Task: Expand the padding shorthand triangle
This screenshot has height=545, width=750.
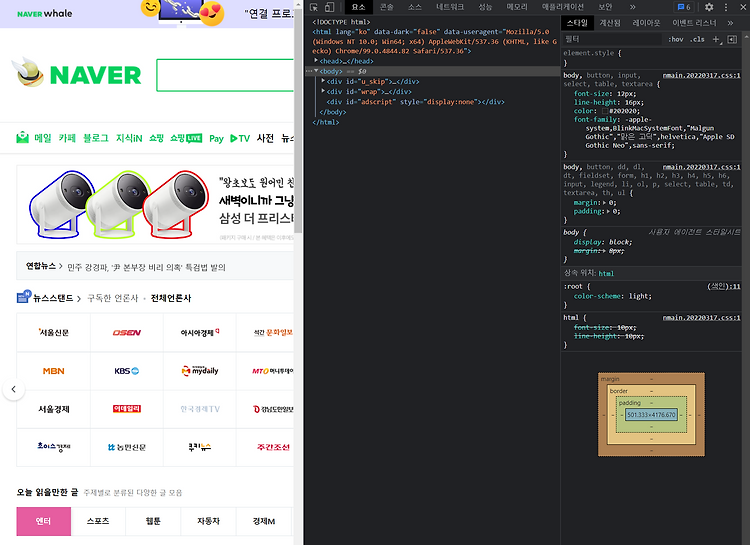Action: click(x=608, y=211)
